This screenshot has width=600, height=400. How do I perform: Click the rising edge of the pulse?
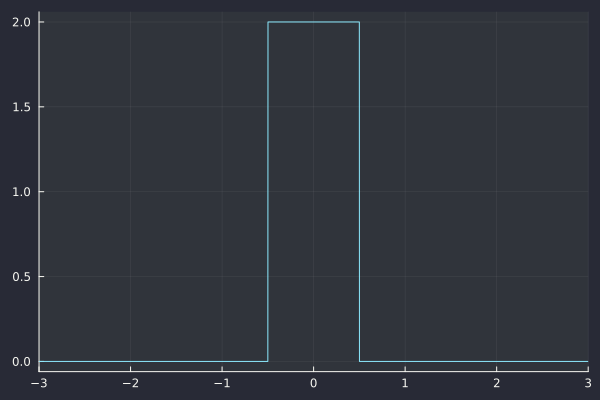tap(268, 191)
